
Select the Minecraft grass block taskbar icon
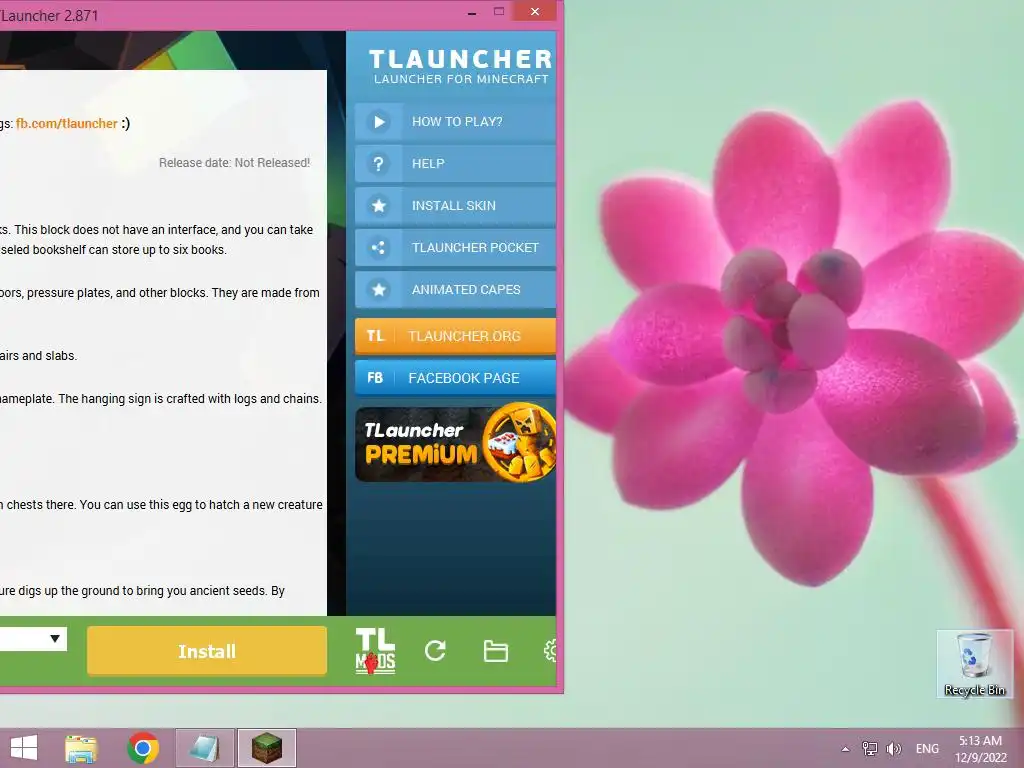[x=266, y=748]
